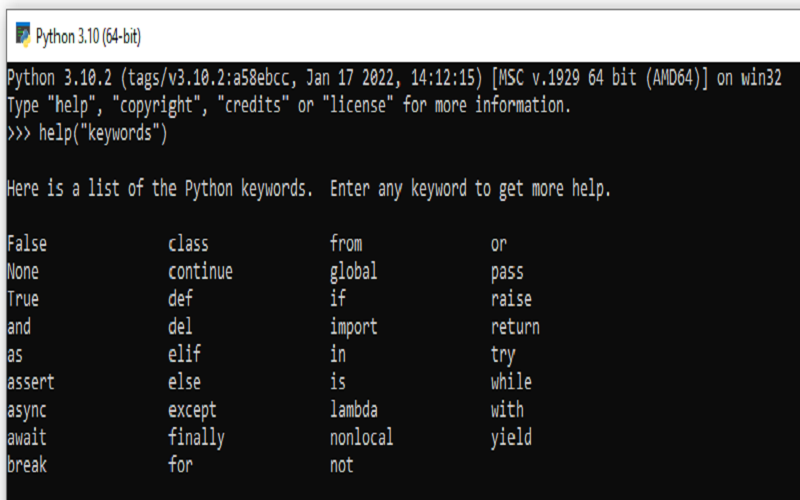This screenshot has height=500, width=800.
Task: Select the keyword is
Action: 338,382
